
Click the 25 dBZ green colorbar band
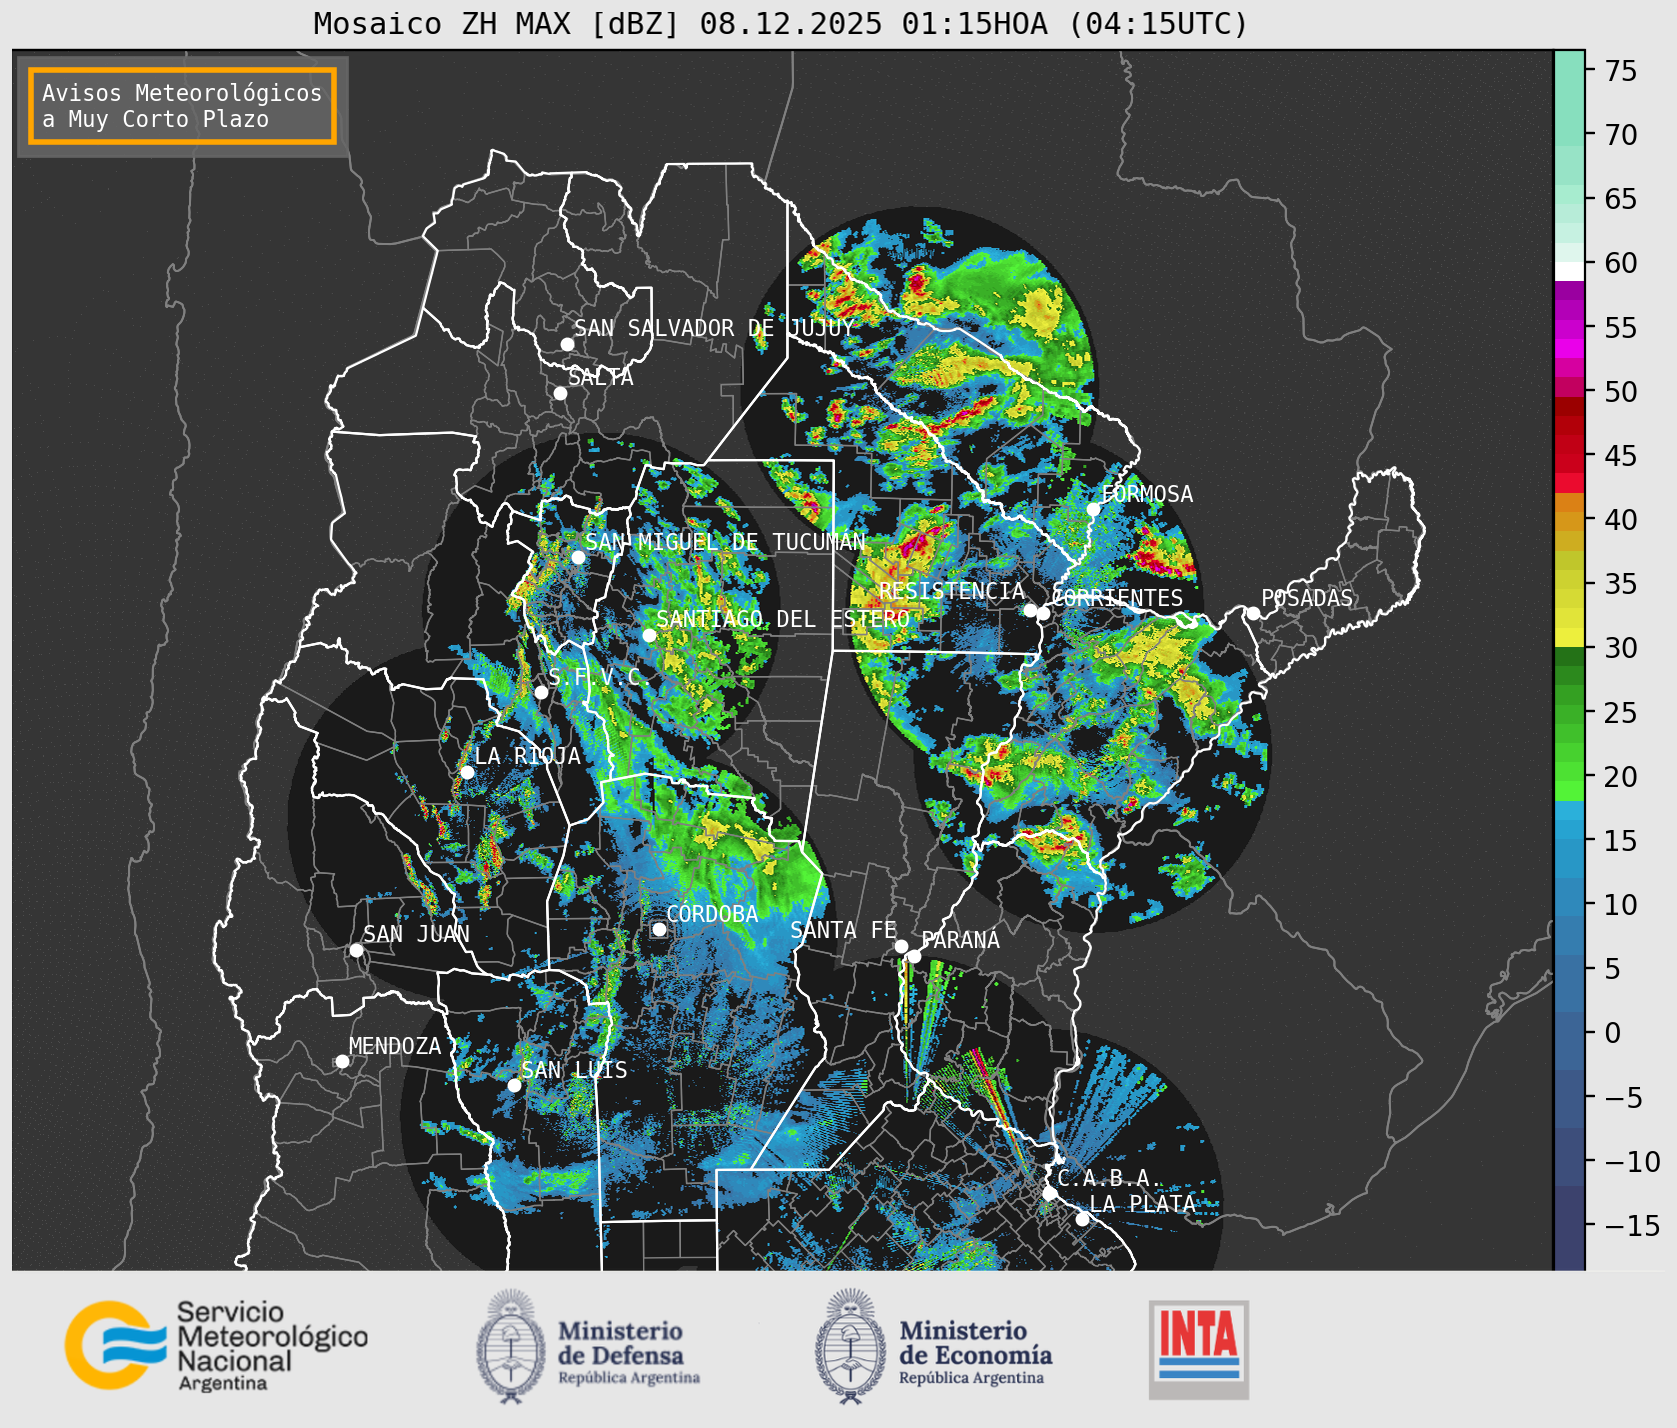[1569, 713]
